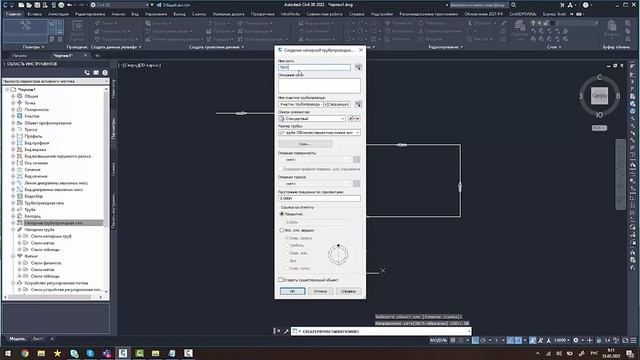Click the command line customize wrench icon

coord(286,331)
